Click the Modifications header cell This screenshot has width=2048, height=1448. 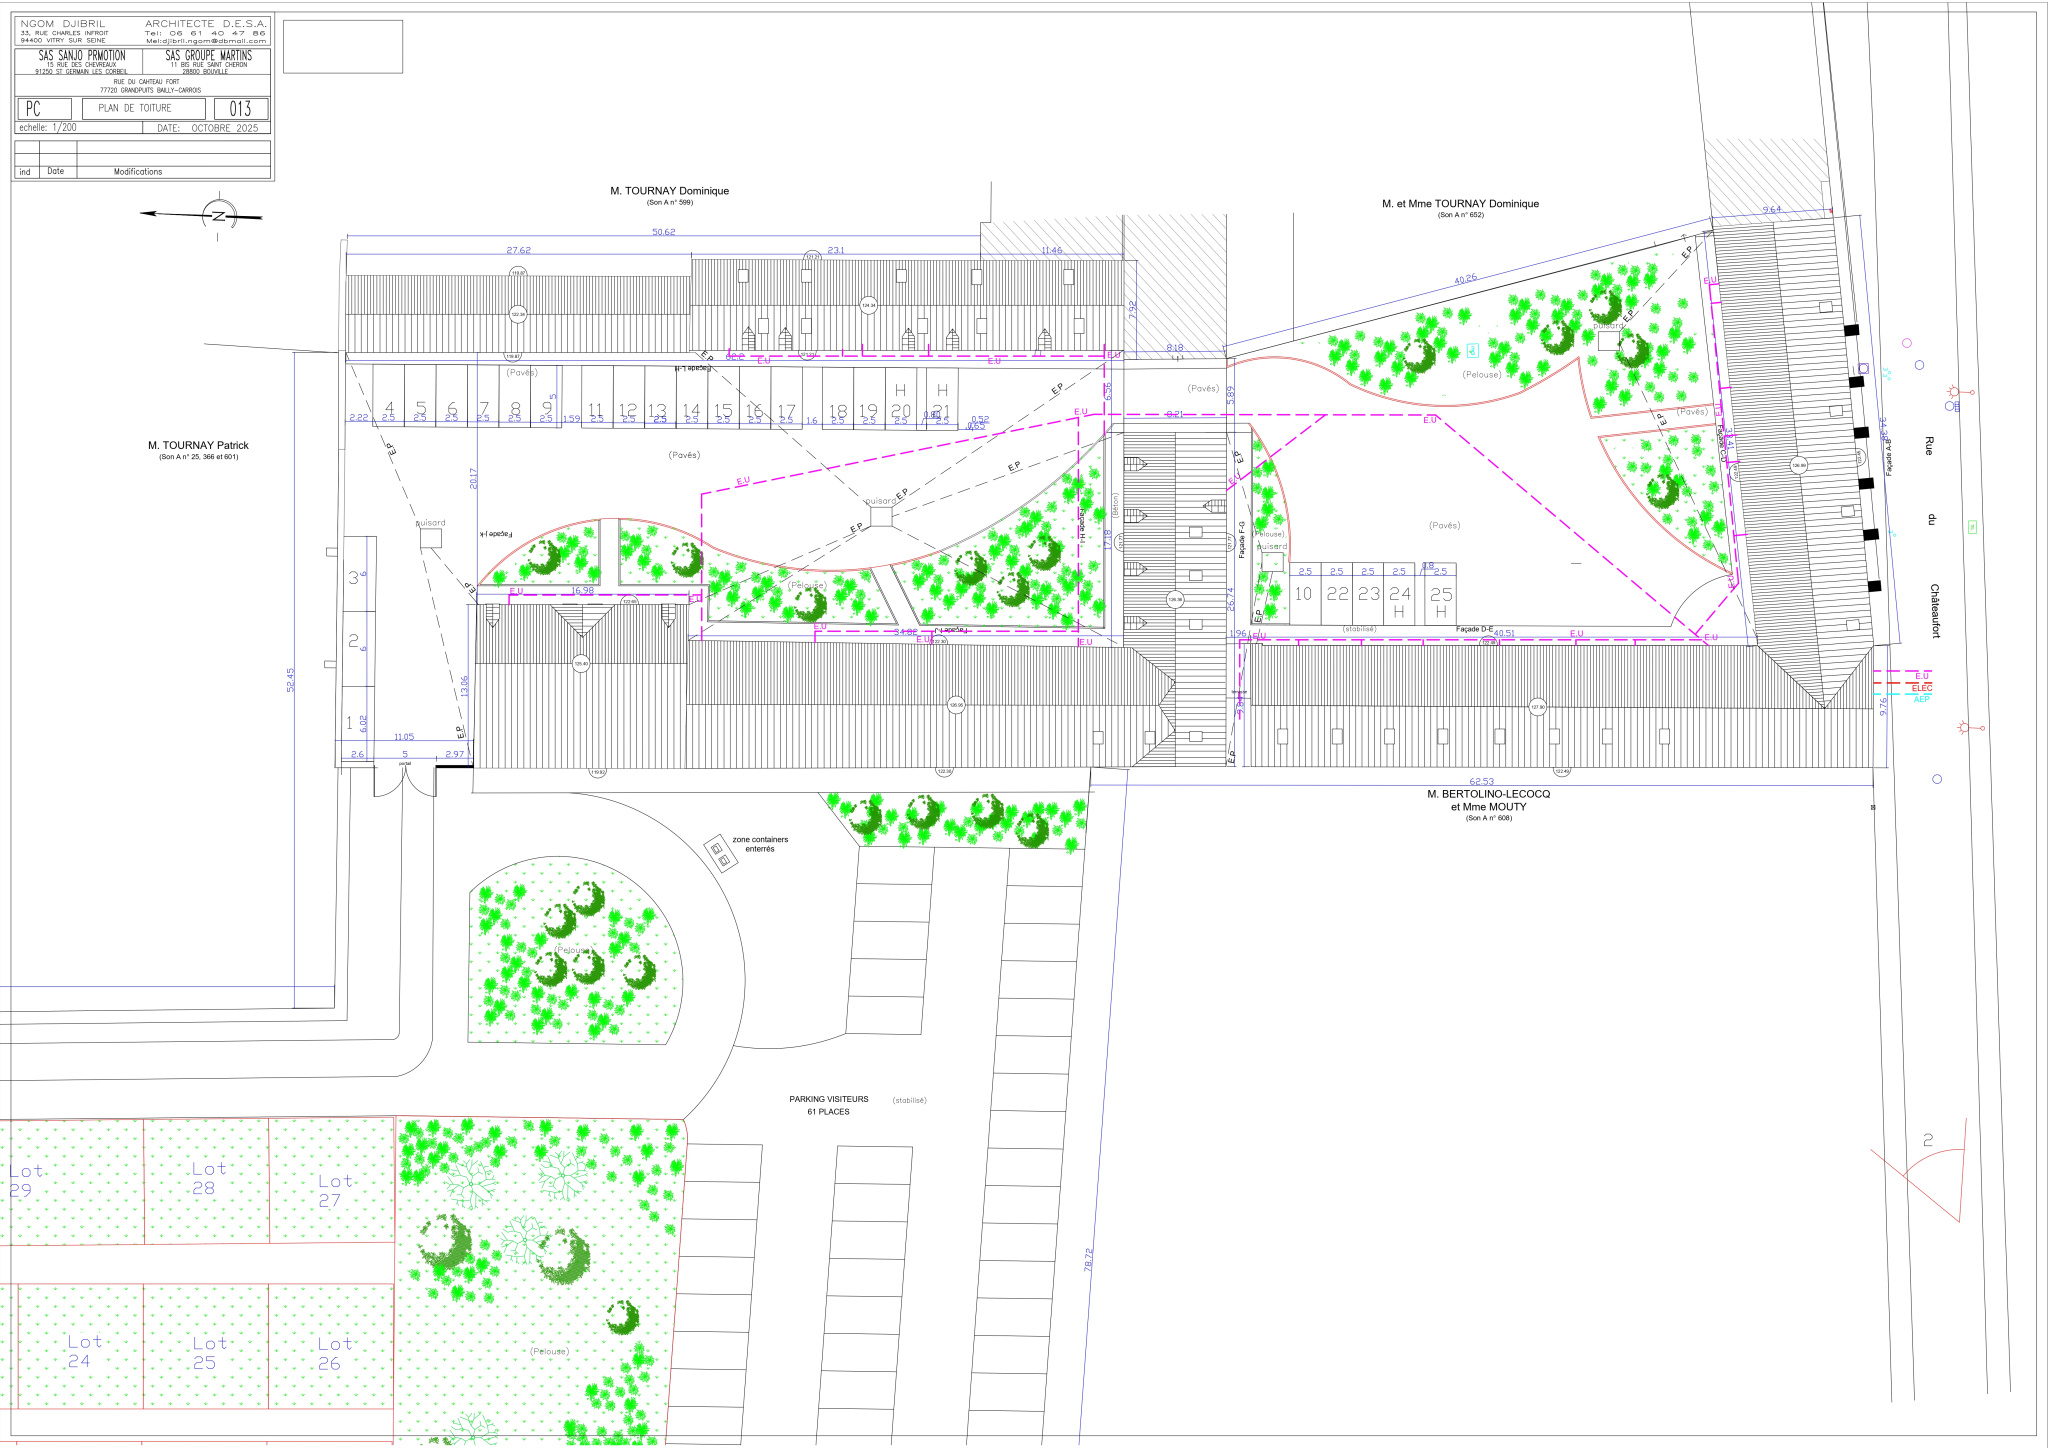coord(138,172)
